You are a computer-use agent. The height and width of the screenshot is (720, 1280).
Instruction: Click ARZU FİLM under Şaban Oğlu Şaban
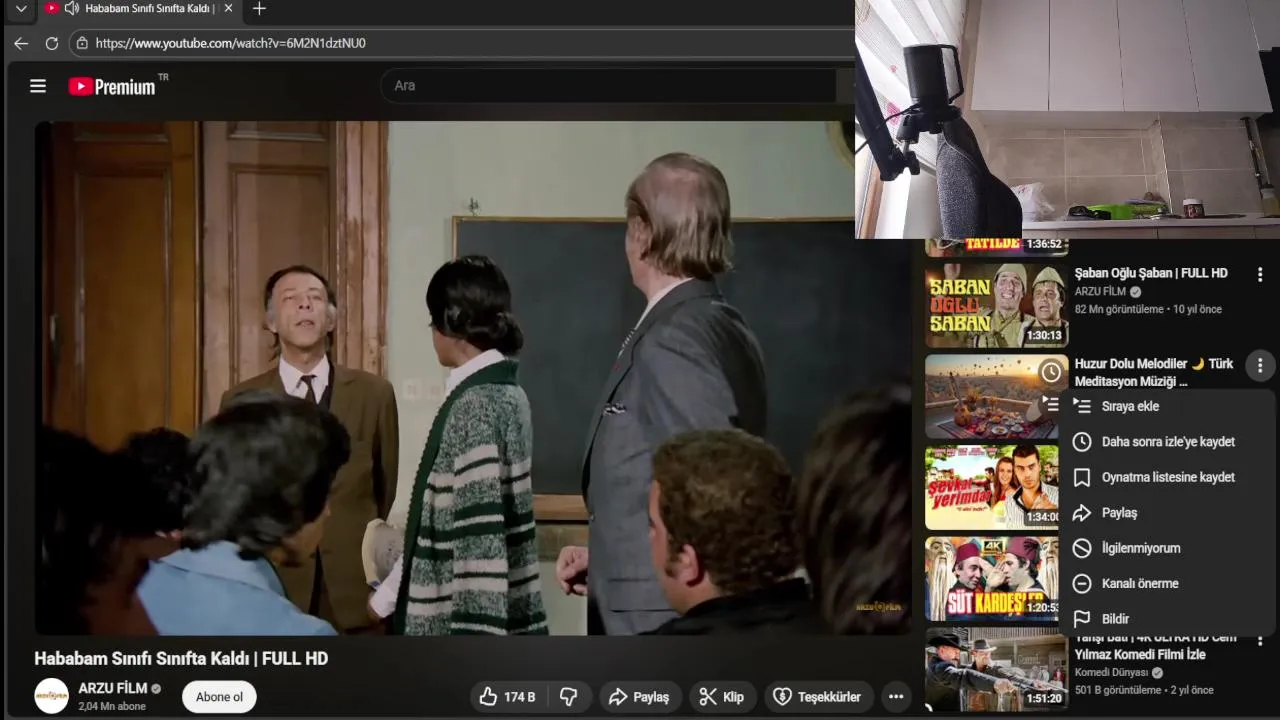click(1100, 292)
